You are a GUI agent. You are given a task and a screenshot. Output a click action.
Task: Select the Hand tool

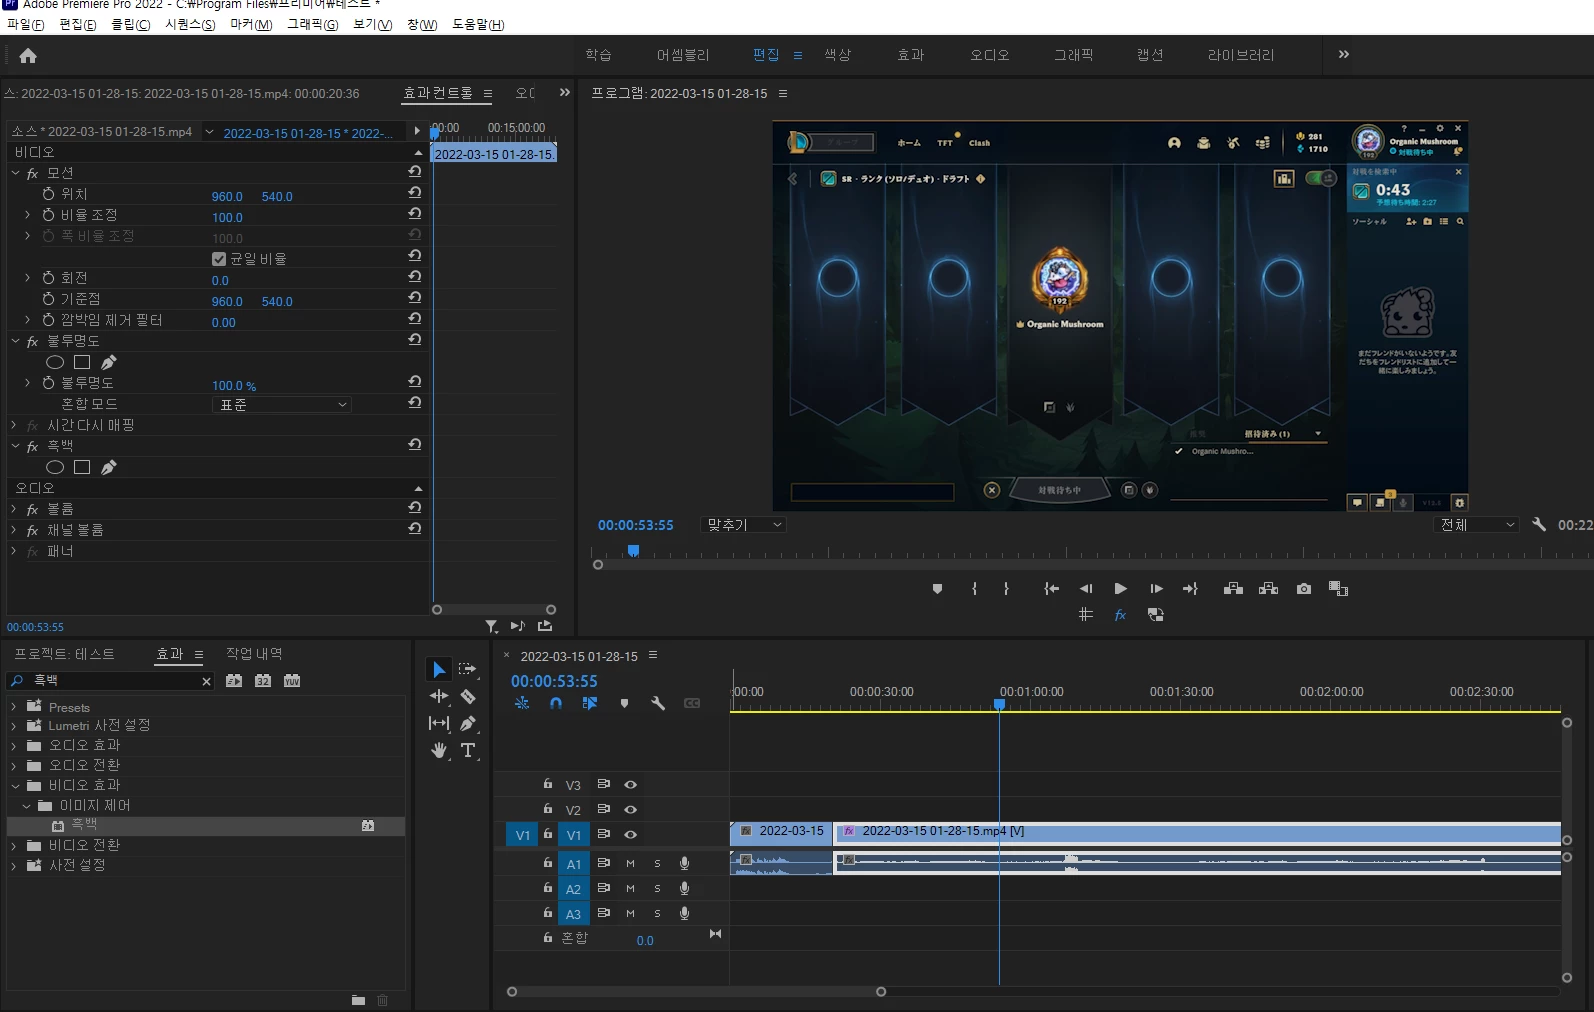439,750
